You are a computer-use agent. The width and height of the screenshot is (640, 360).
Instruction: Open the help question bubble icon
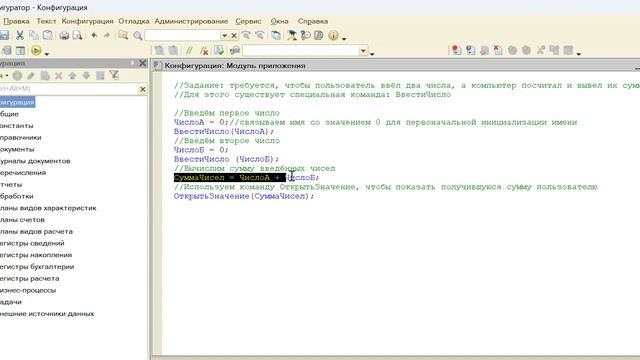pos(305,36)
